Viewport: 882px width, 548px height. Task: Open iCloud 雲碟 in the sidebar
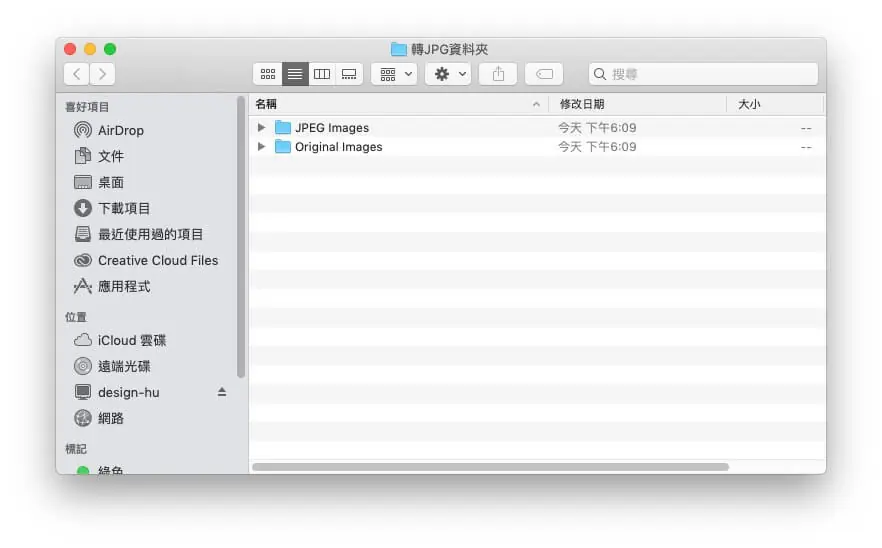tap(120, 340)
